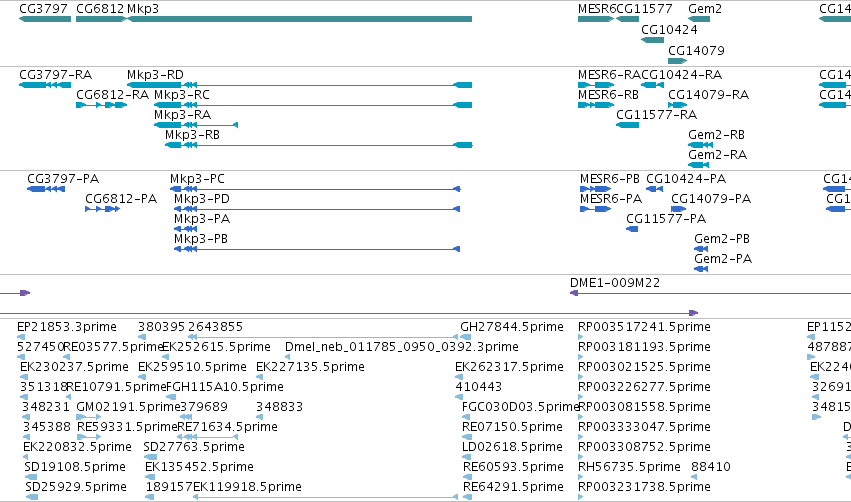
Task: Click feature 348833
Action: 280,407
